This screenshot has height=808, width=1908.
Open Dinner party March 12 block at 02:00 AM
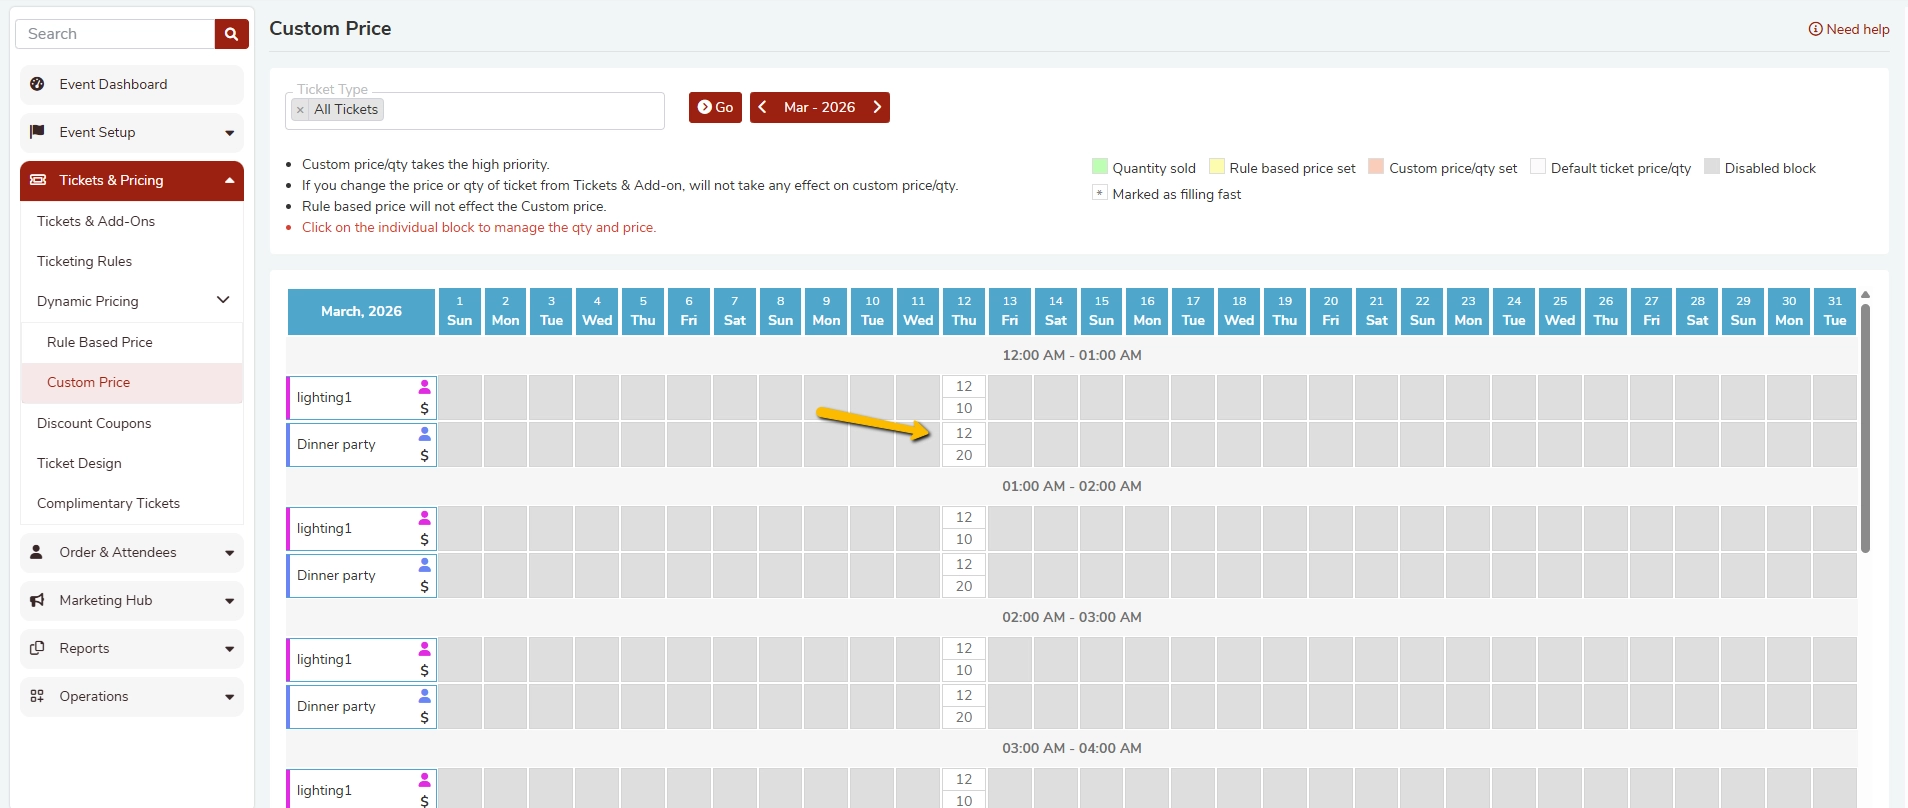coord(964,706)
